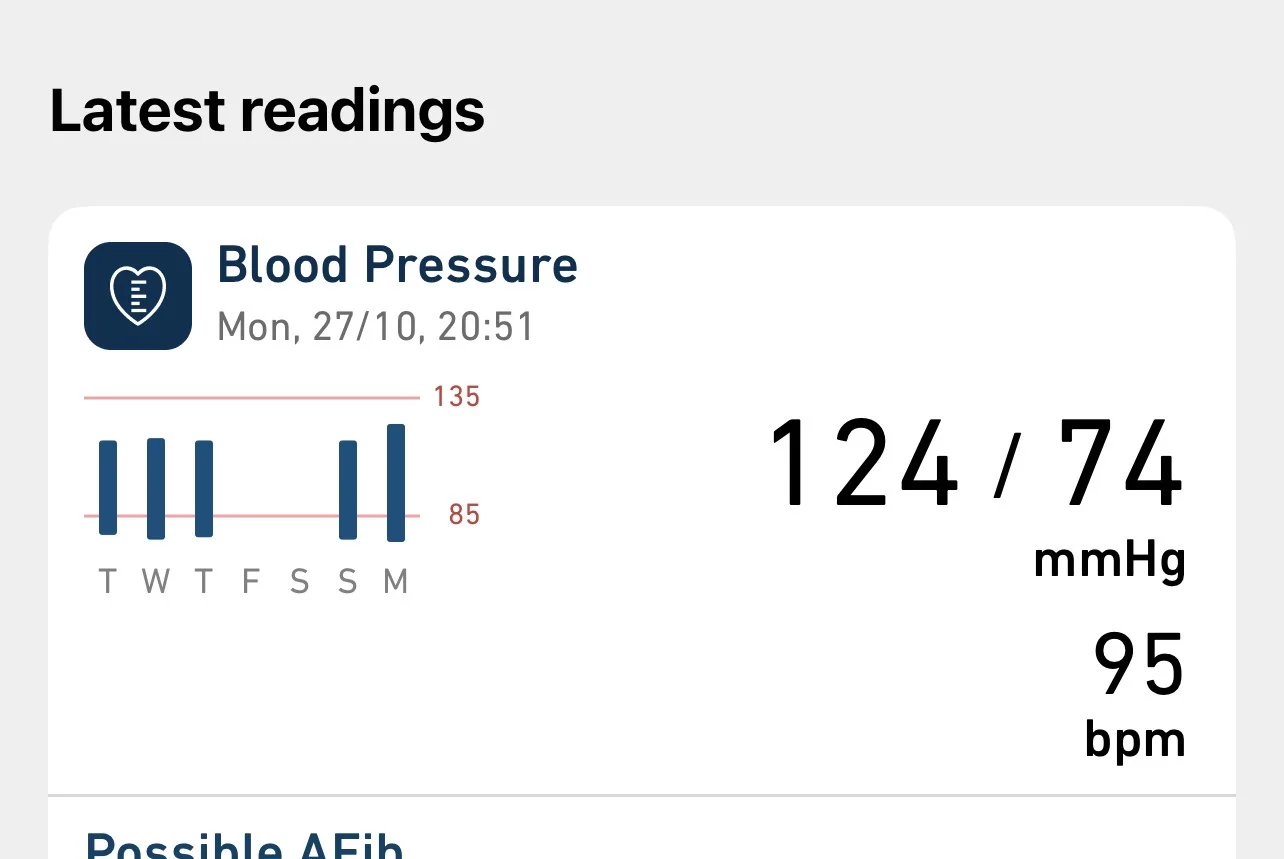Open the Possible AFib section
1284x859 pixels.
tap(245, 845)
